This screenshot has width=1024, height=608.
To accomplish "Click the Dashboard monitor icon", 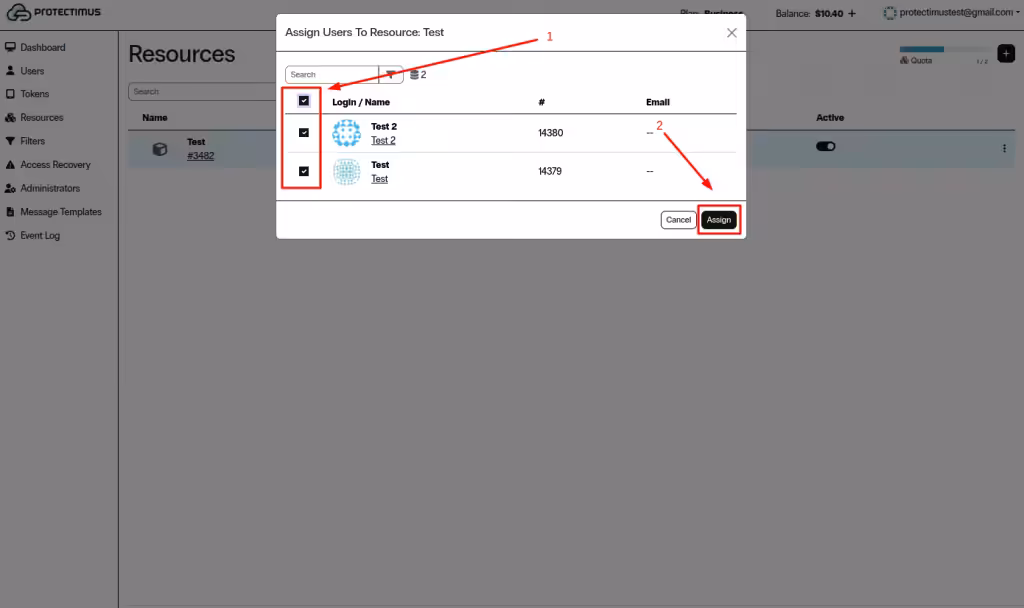I will pos(10,47).
